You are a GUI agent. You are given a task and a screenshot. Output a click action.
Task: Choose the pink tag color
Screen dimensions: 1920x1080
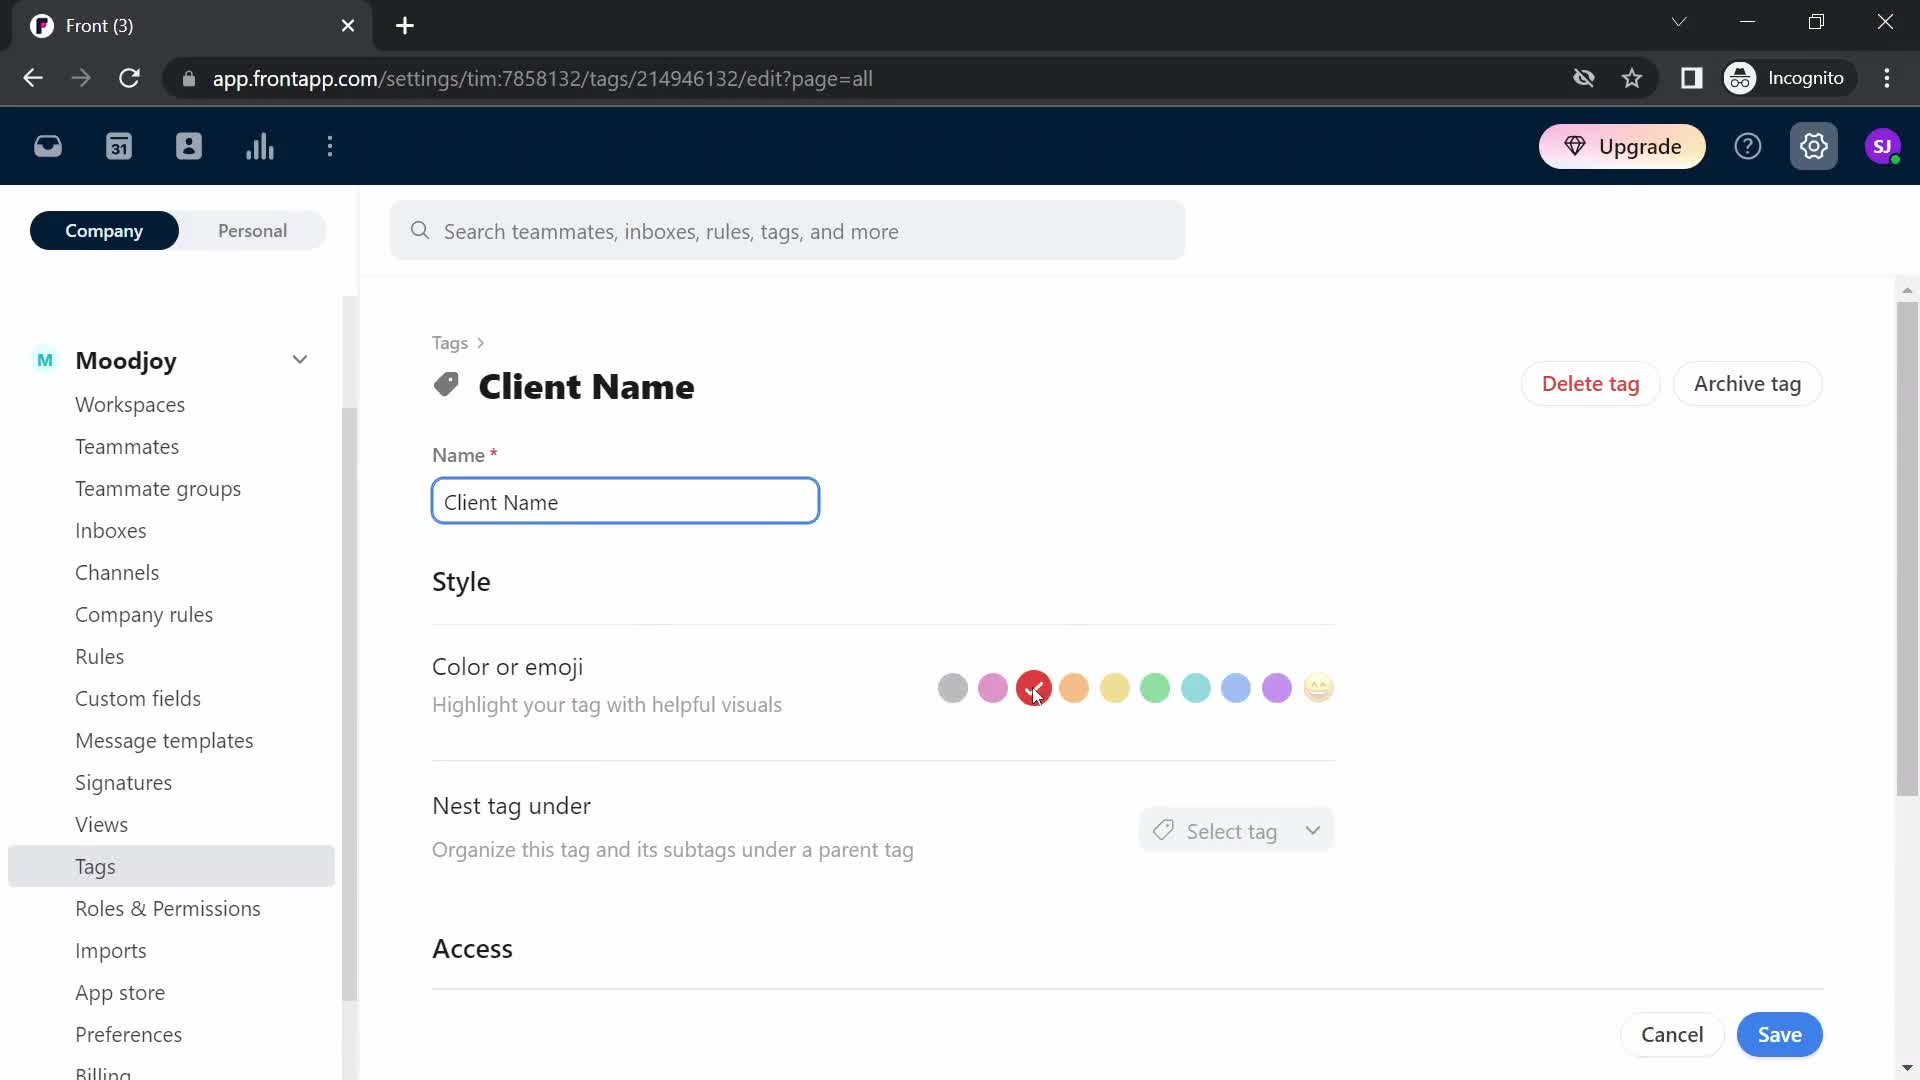tap(993, 688)
